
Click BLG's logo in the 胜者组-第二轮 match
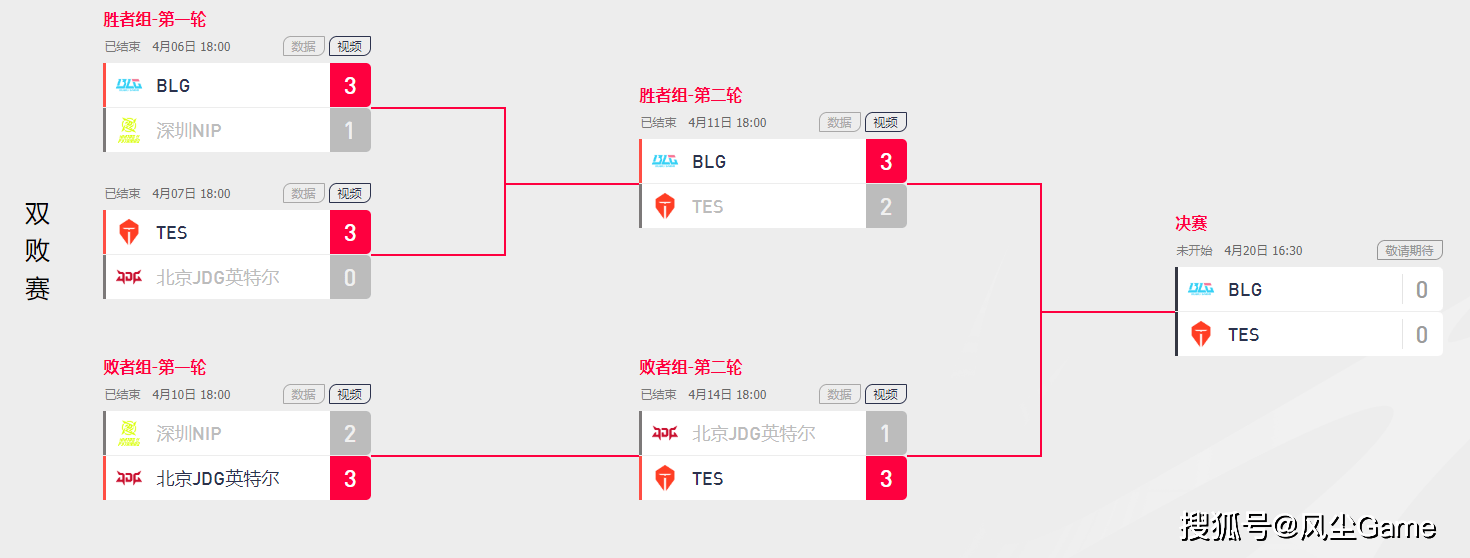tap(665, 161)
